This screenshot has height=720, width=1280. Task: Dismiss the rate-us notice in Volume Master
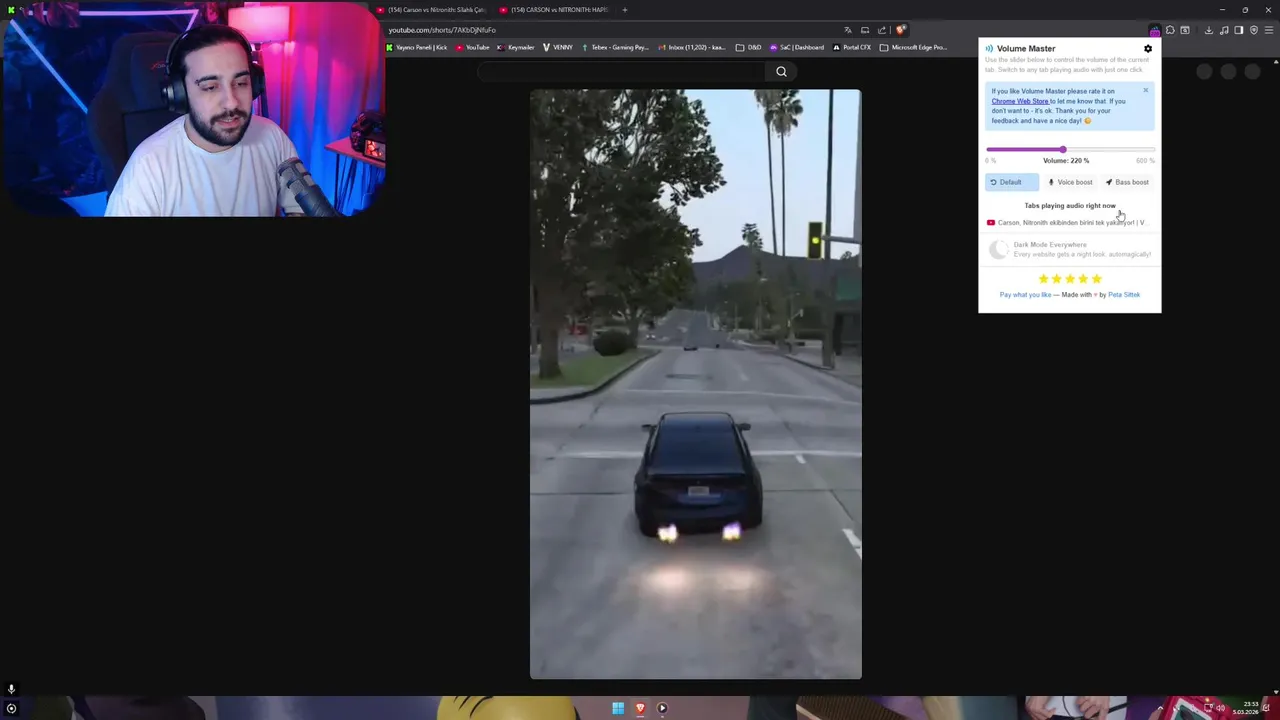pyautogui.click(x=1145, y=91)
